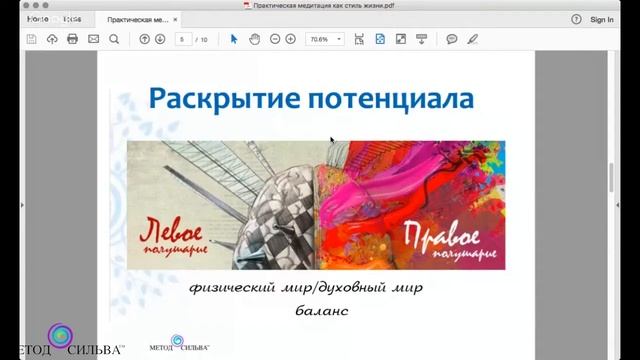This screenshot has width=640, height=360.
Task: Expand the right tools pane arrow
Action: 618,205
